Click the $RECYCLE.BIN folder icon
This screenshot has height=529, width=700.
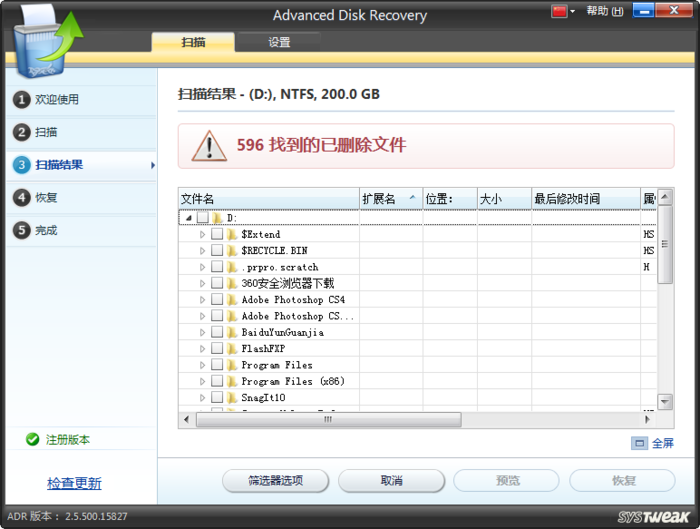pos(232,250)
